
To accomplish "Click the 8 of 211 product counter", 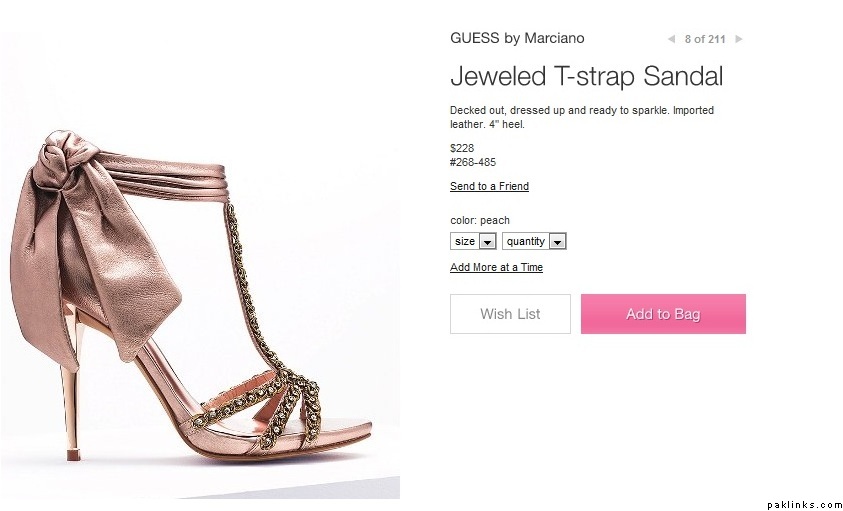I will 705,39.
